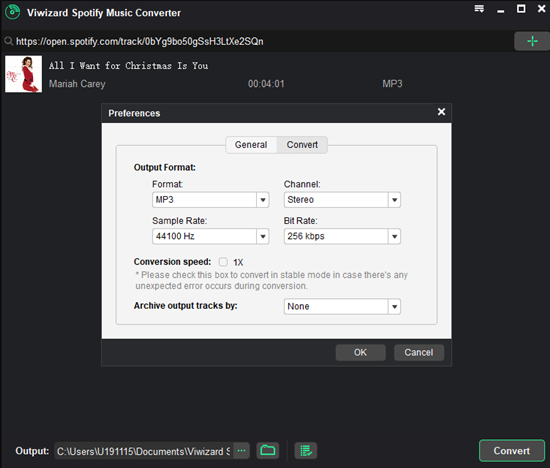This screenshot has width=550, height=468.
Task: Click the Output Format heading
Action: point(165,167)
